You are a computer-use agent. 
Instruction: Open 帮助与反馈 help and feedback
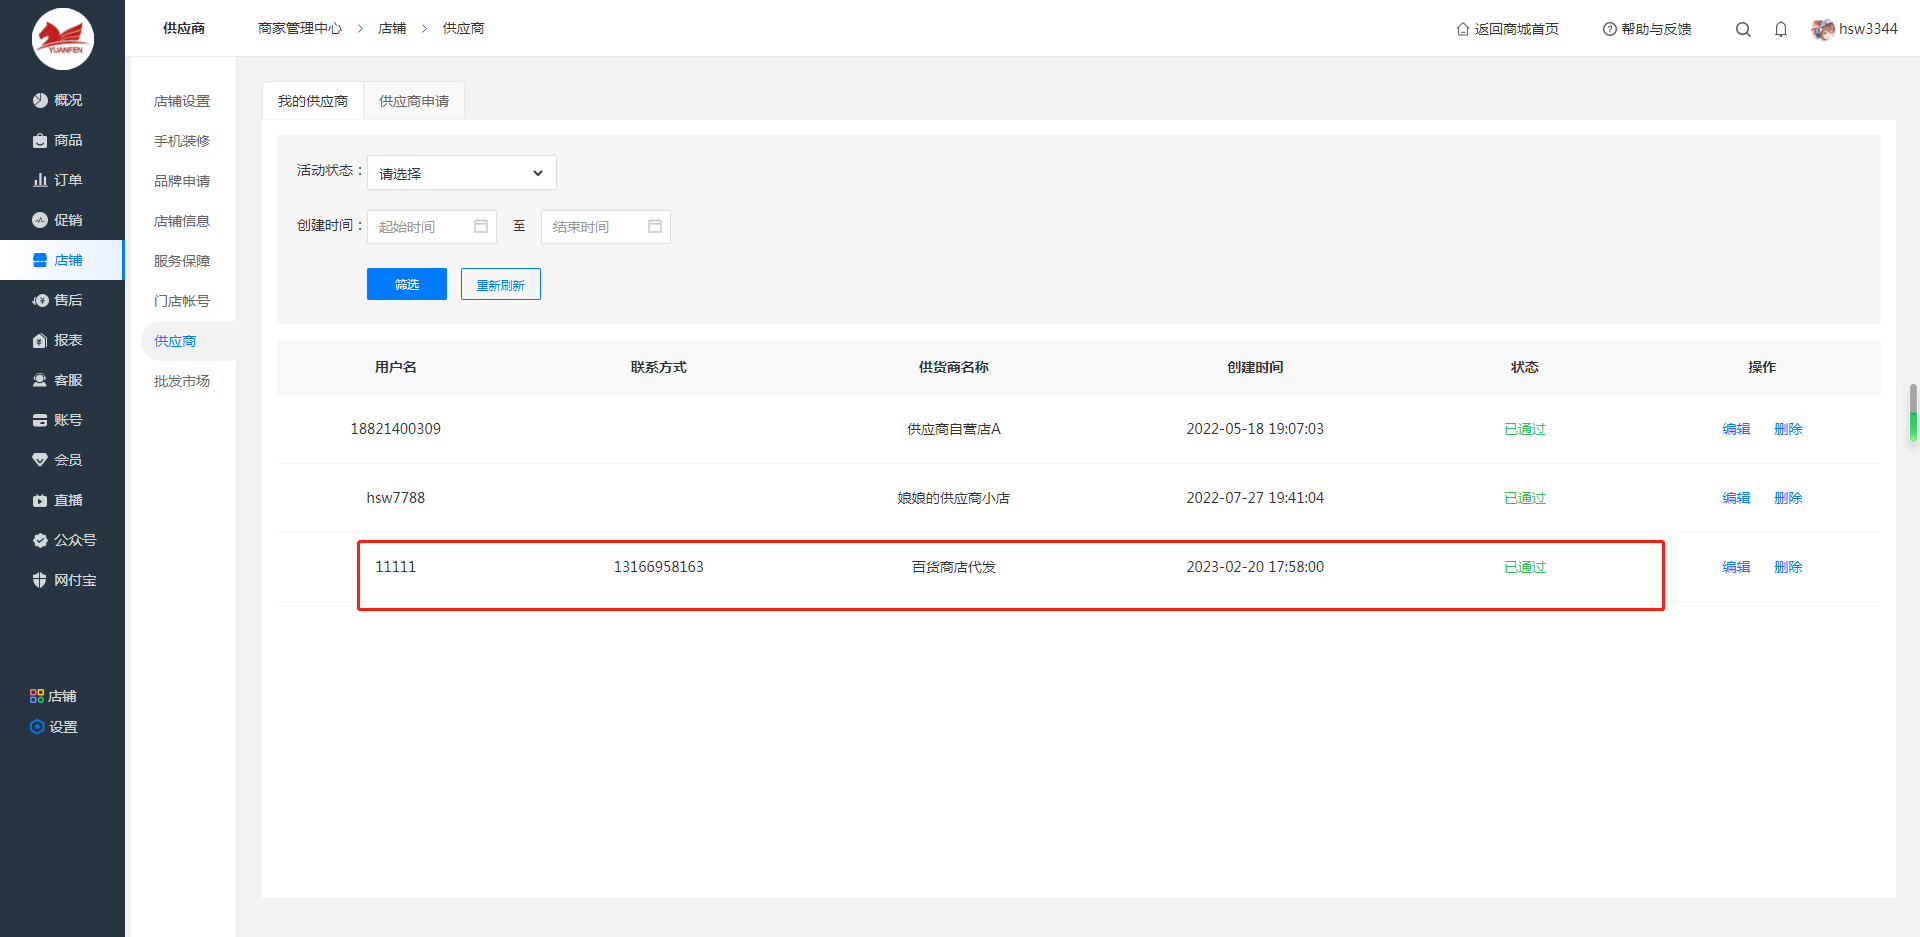coord(1647,29)
